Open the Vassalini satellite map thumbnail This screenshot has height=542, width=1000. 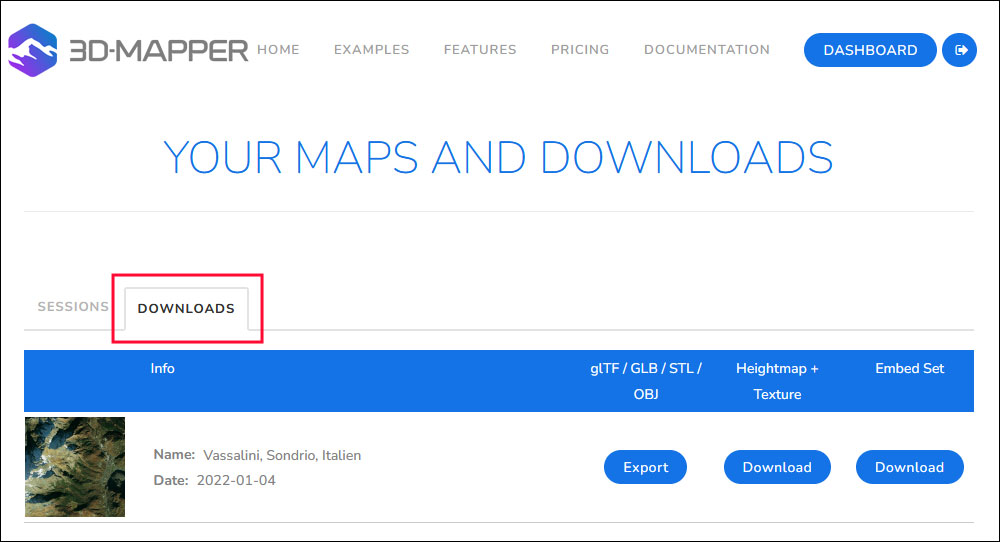tap(75, 467)
